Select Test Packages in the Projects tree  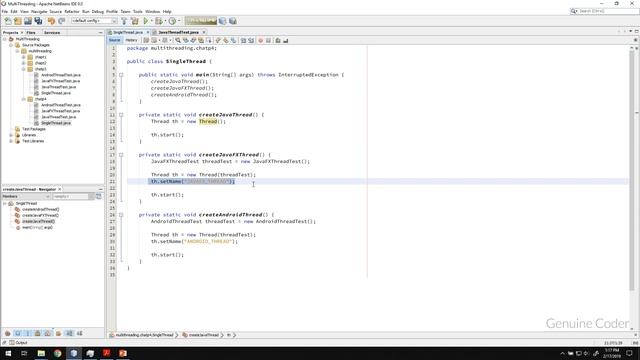(x=33, y=129)
